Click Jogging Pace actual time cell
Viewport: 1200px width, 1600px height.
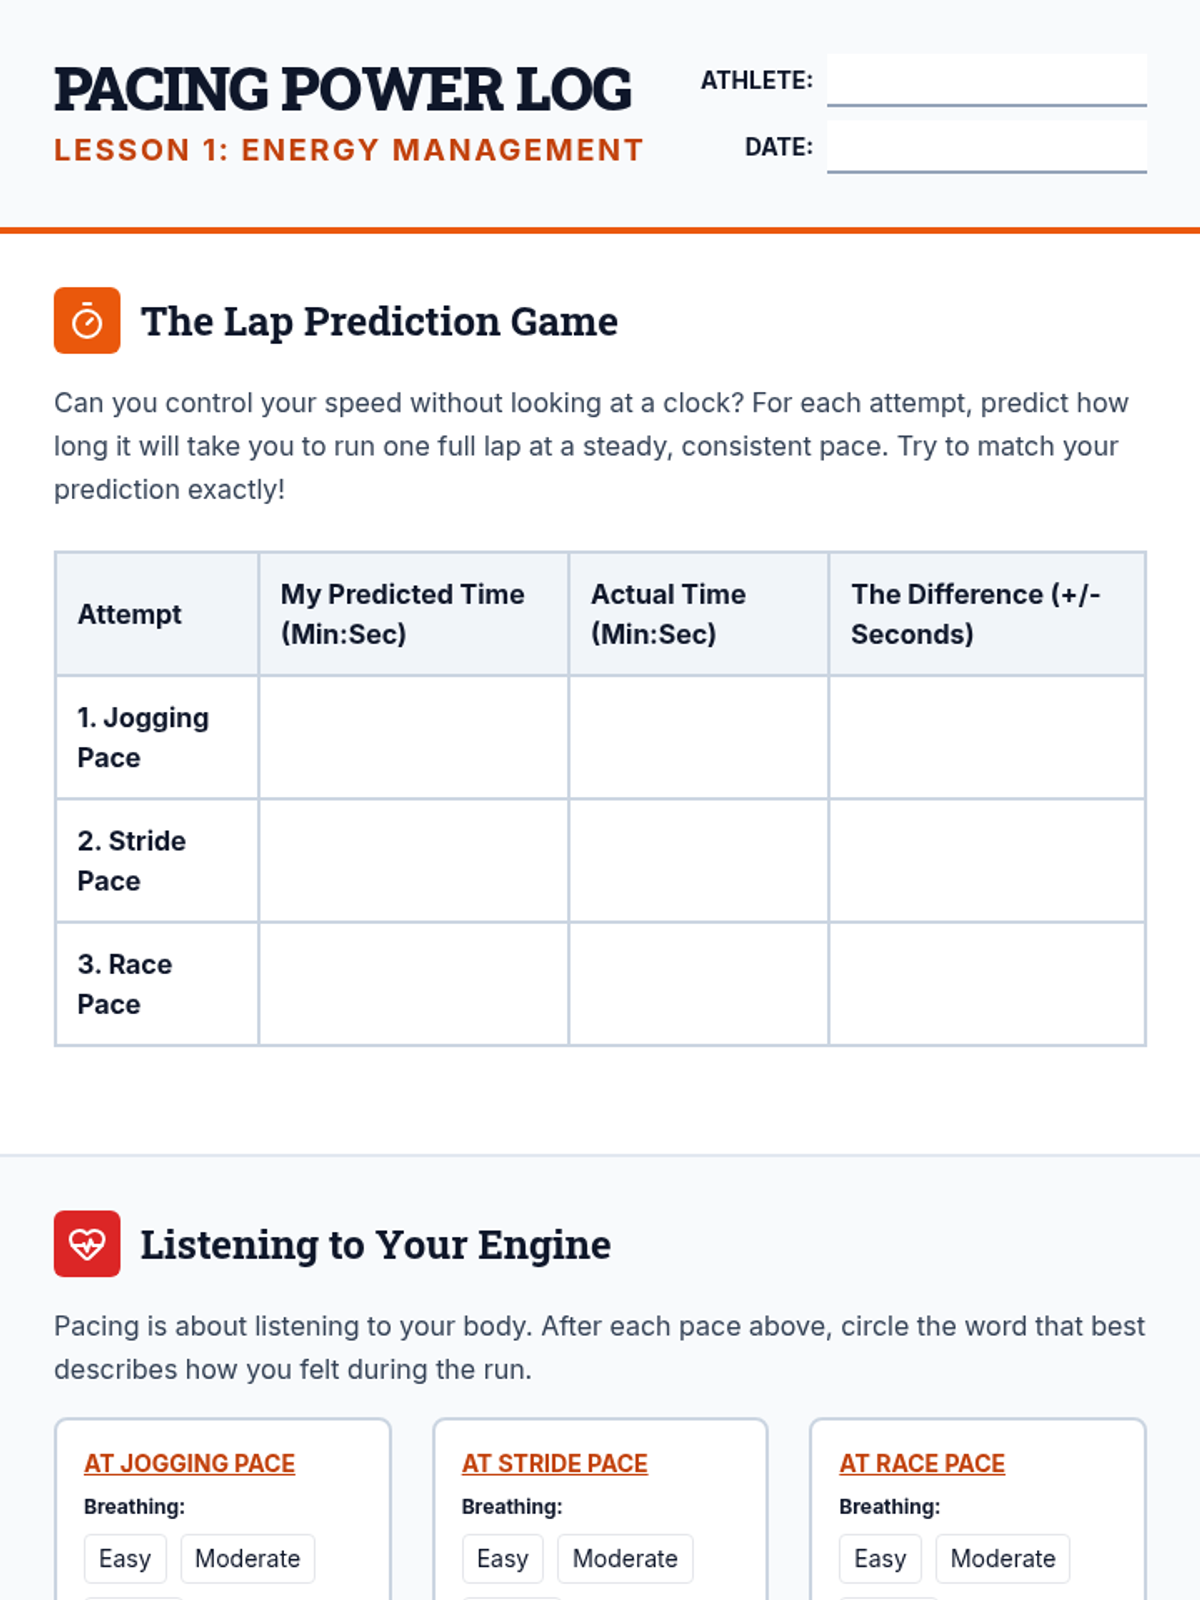coord(698,737)
